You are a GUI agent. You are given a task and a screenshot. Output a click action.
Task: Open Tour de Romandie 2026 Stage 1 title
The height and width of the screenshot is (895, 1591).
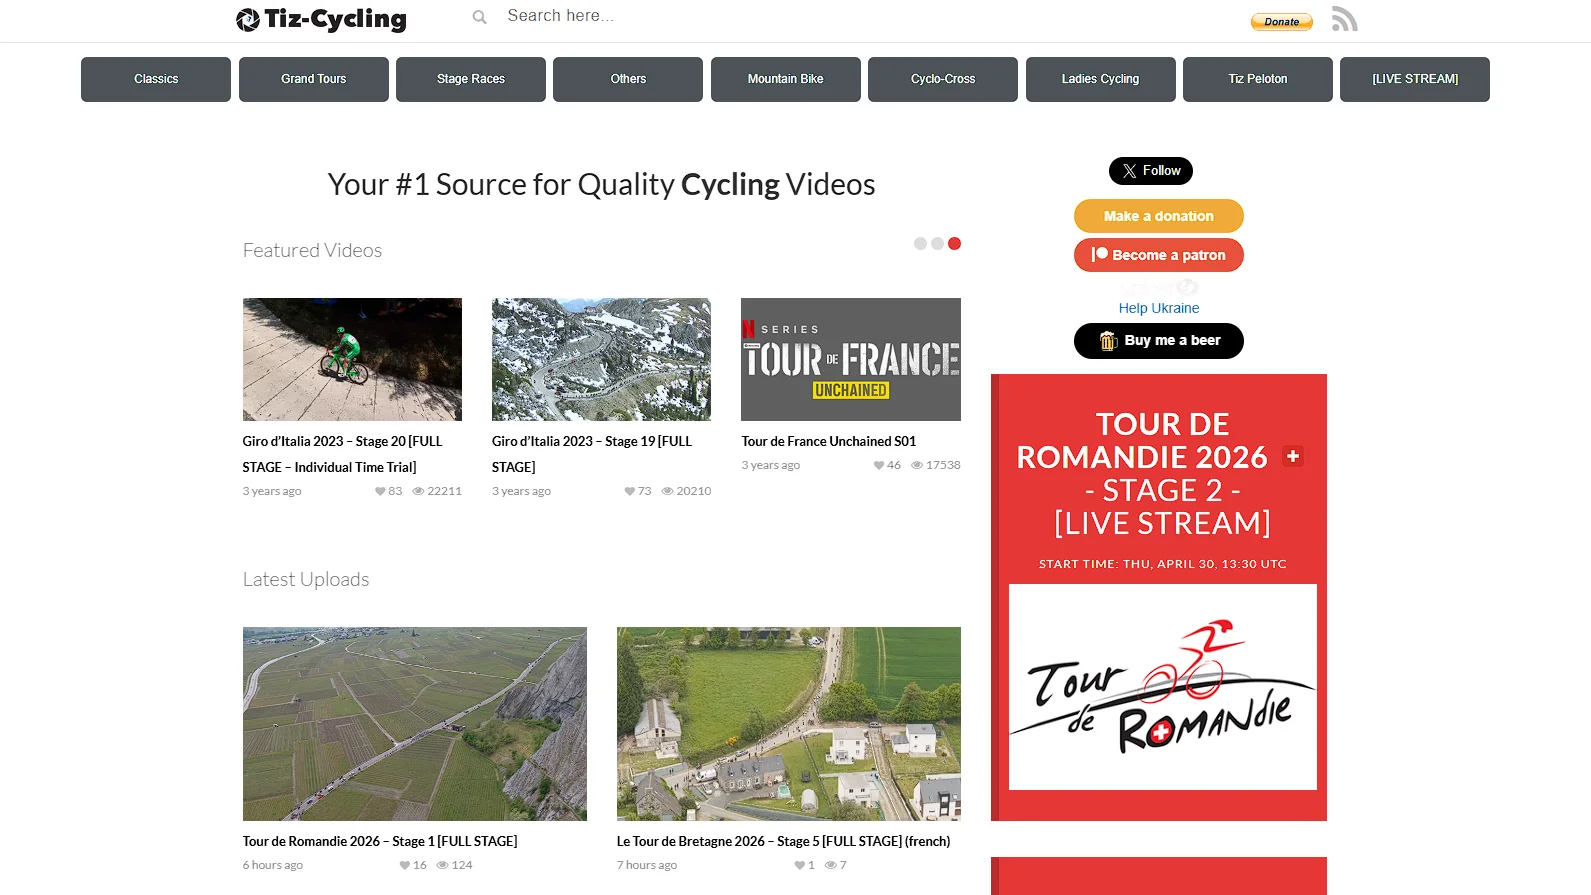[380, 841]
